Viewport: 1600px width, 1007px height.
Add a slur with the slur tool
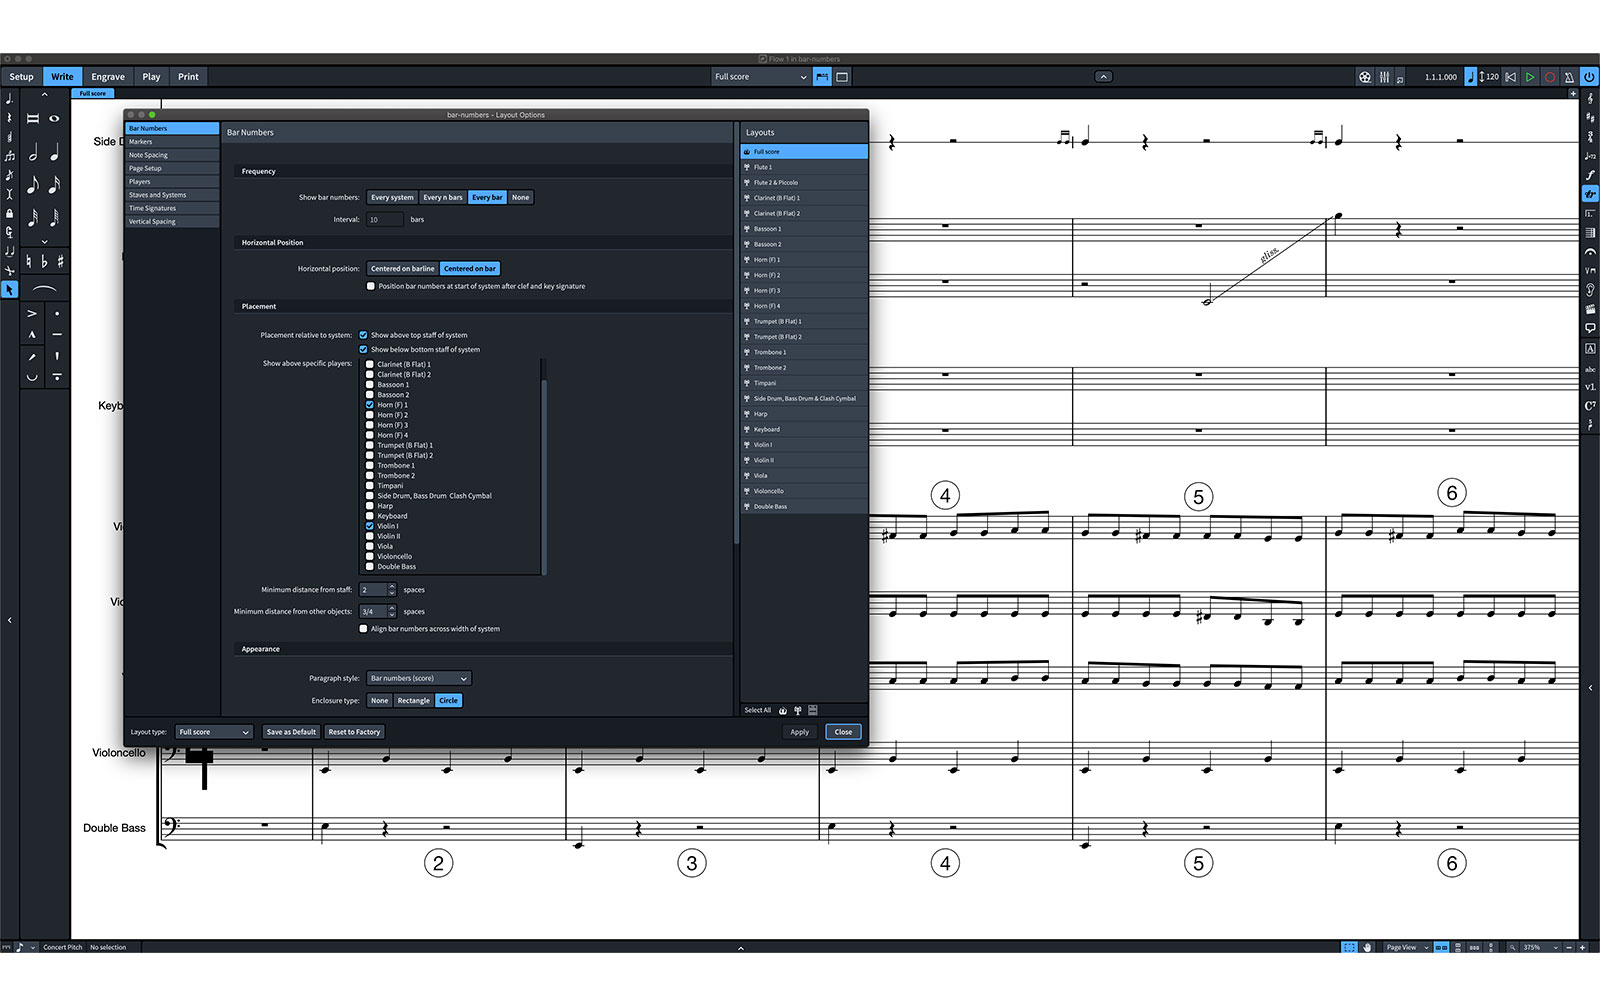point(44,289)
